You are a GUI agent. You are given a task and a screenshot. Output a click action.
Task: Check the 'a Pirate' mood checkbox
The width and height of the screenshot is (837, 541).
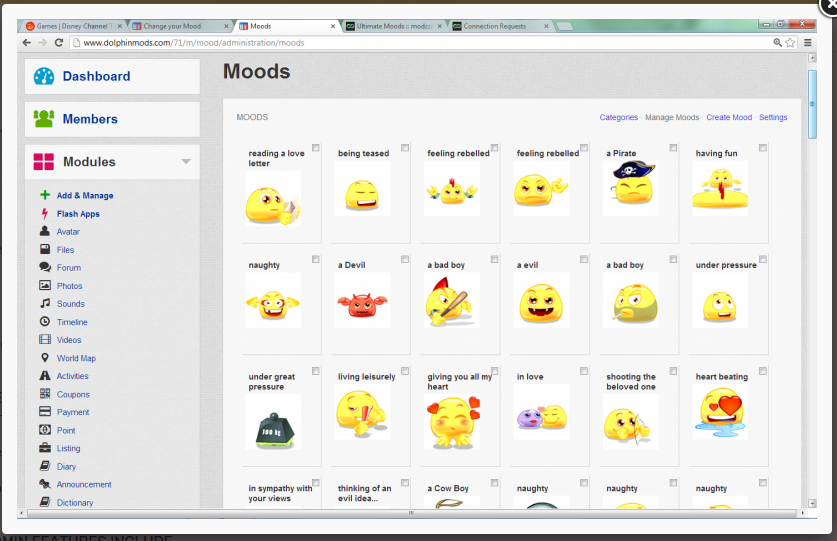point(673,148)
